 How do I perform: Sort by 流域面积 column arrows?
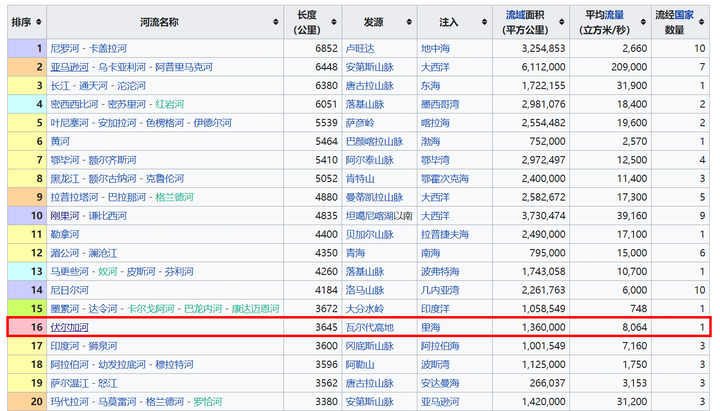562,22
